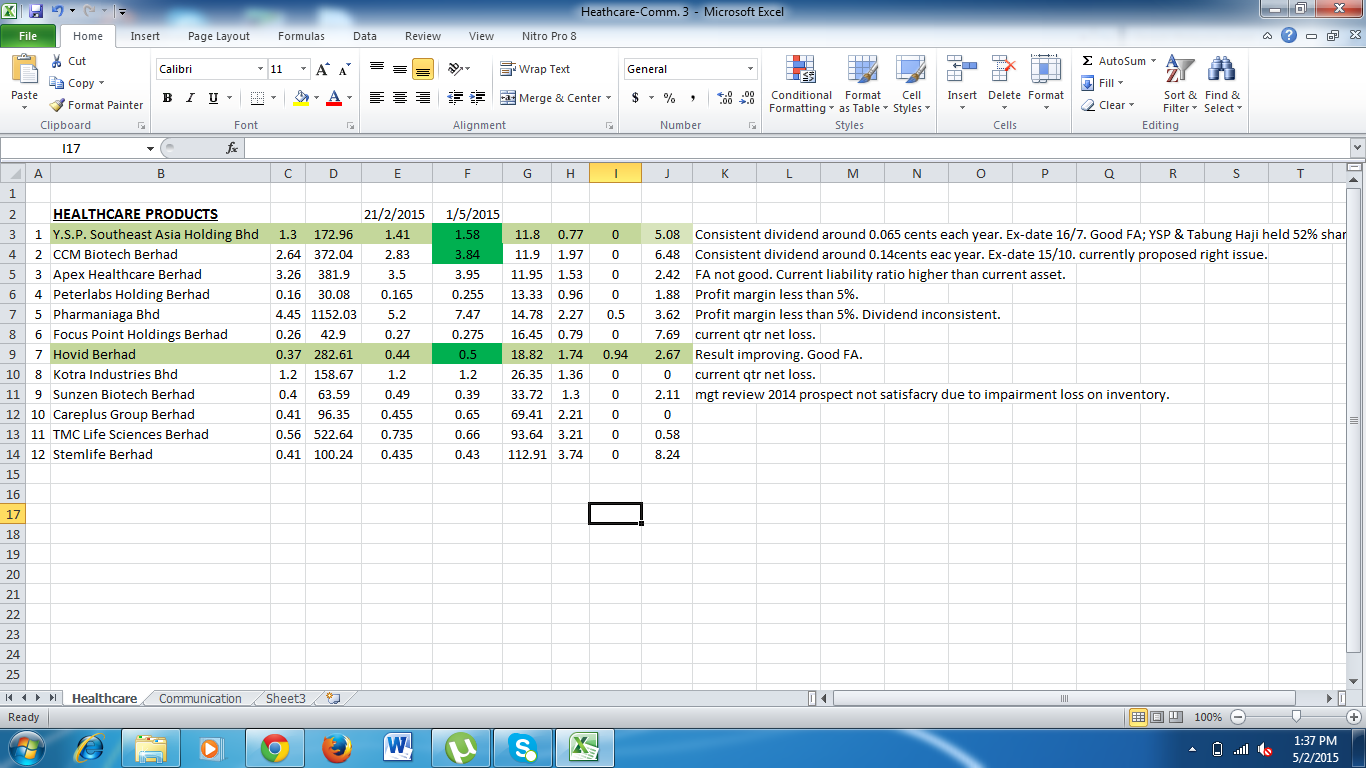Switch to the Formulas ribbon tab
This screenshot has height=768, width=1366.
301,36
